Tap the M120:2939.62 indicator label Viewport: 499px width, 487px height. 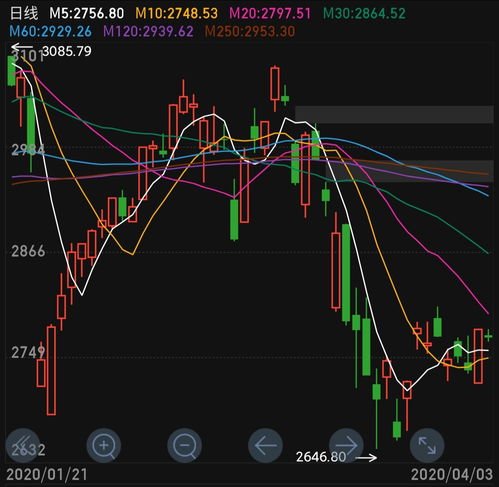tap(148, 31)
